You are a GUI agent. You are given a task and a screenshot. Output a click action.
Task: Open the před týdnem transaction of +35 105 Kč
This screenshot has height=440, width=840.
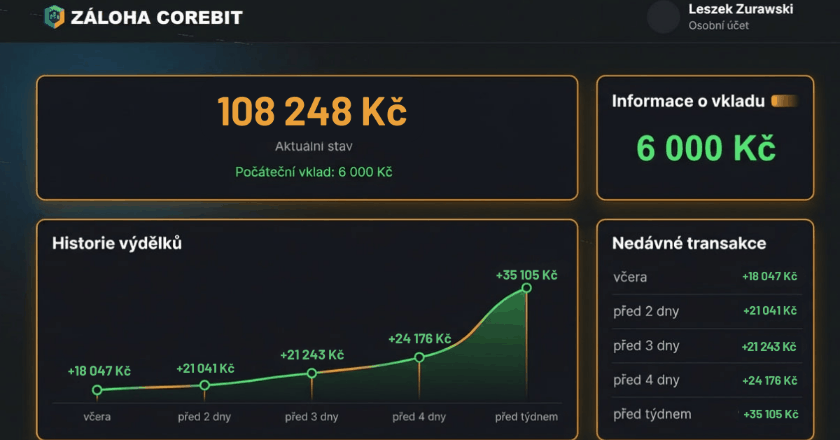pos(705,414)
